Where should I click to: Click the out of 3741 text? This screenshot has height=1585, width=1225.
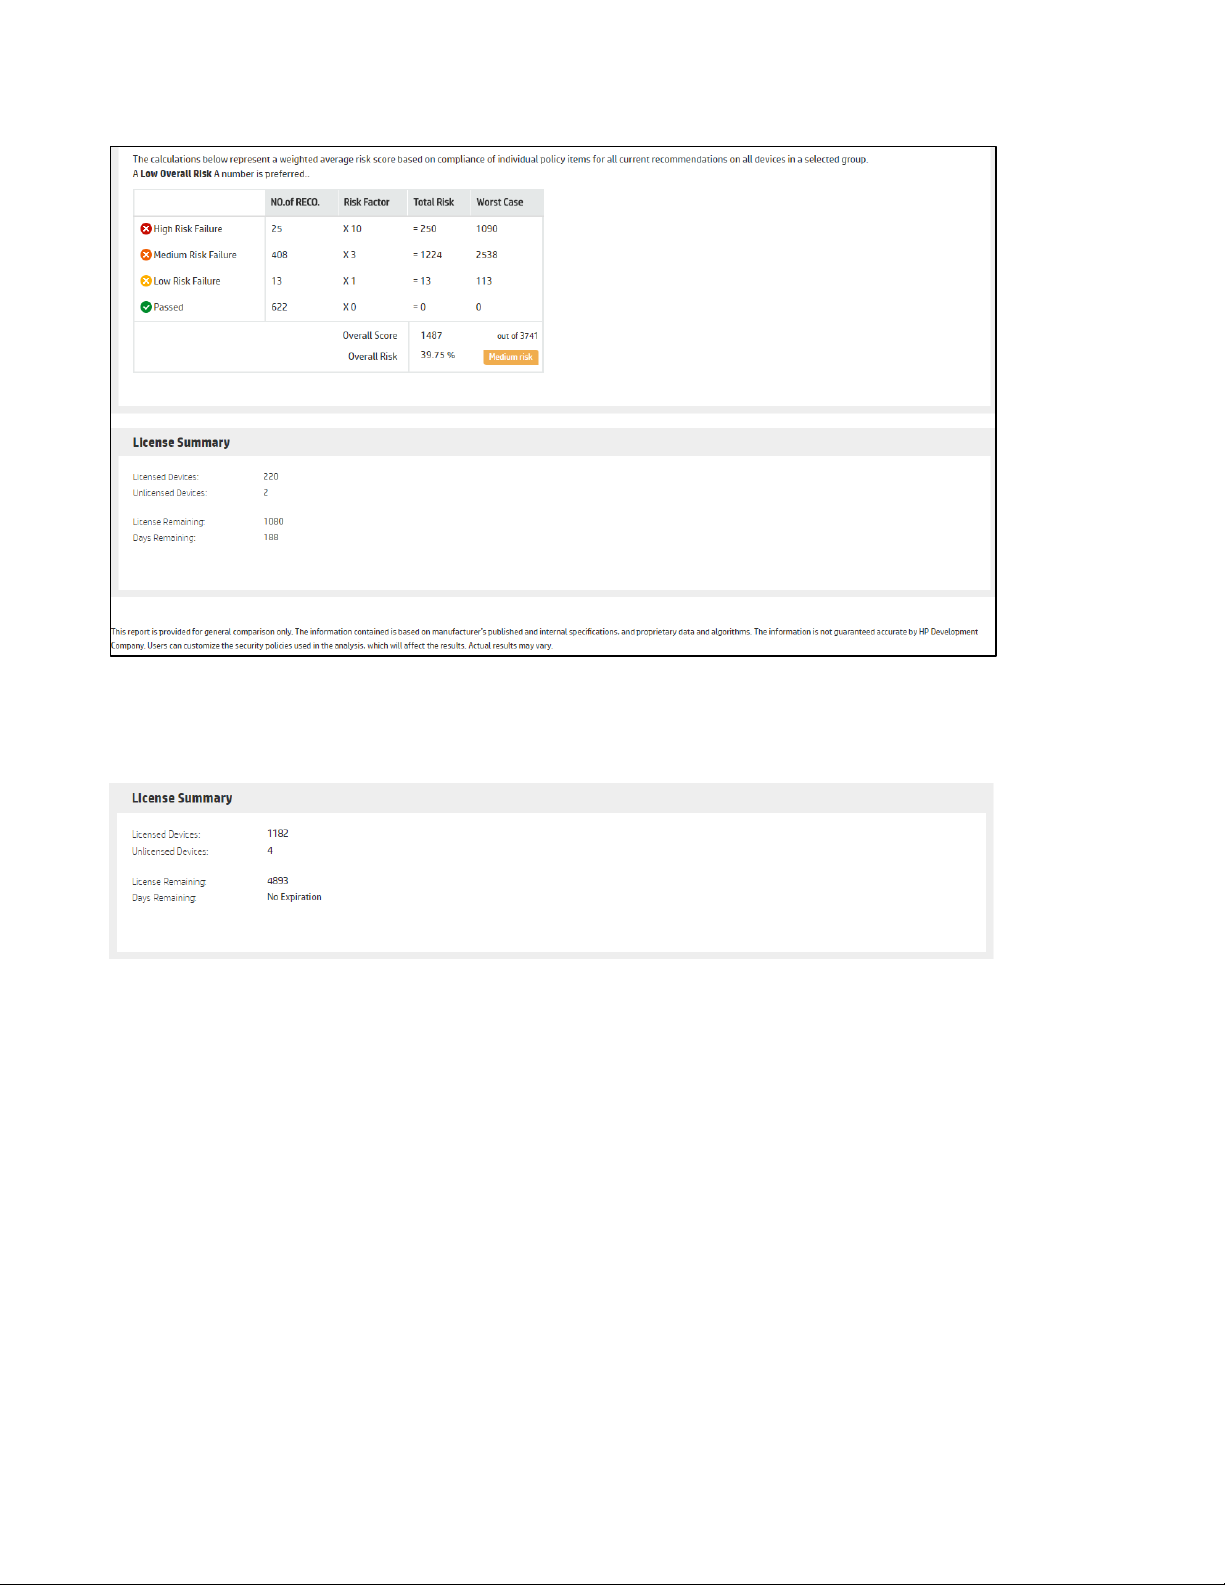tap(517, 336)
